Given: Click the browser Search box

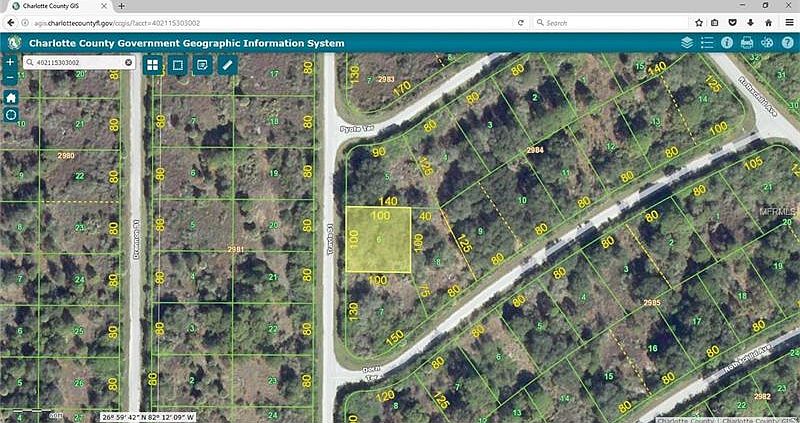Looking at the screenshot, I should 610,23.
